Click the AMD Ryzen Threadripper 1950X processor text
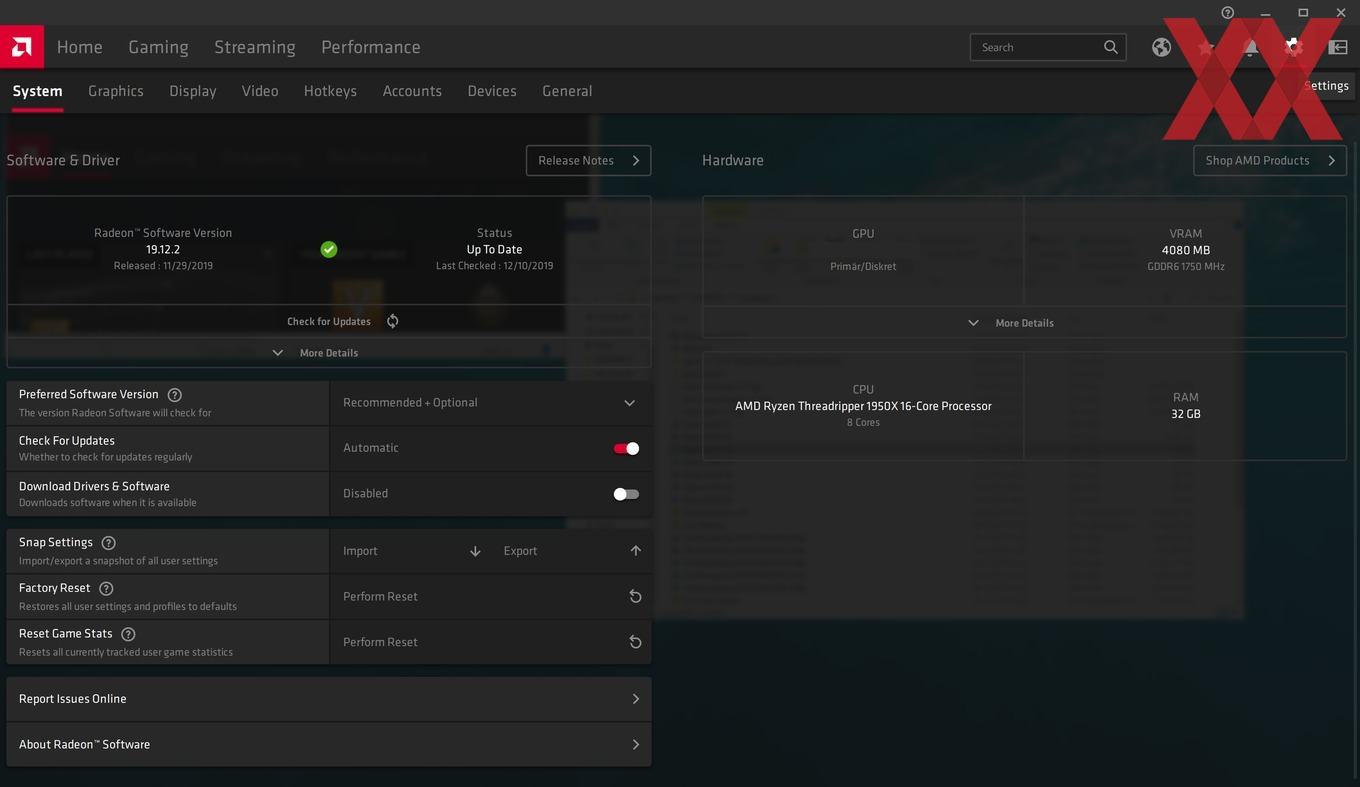Viewport: 1360px width, 787px height. coord(863,406)
